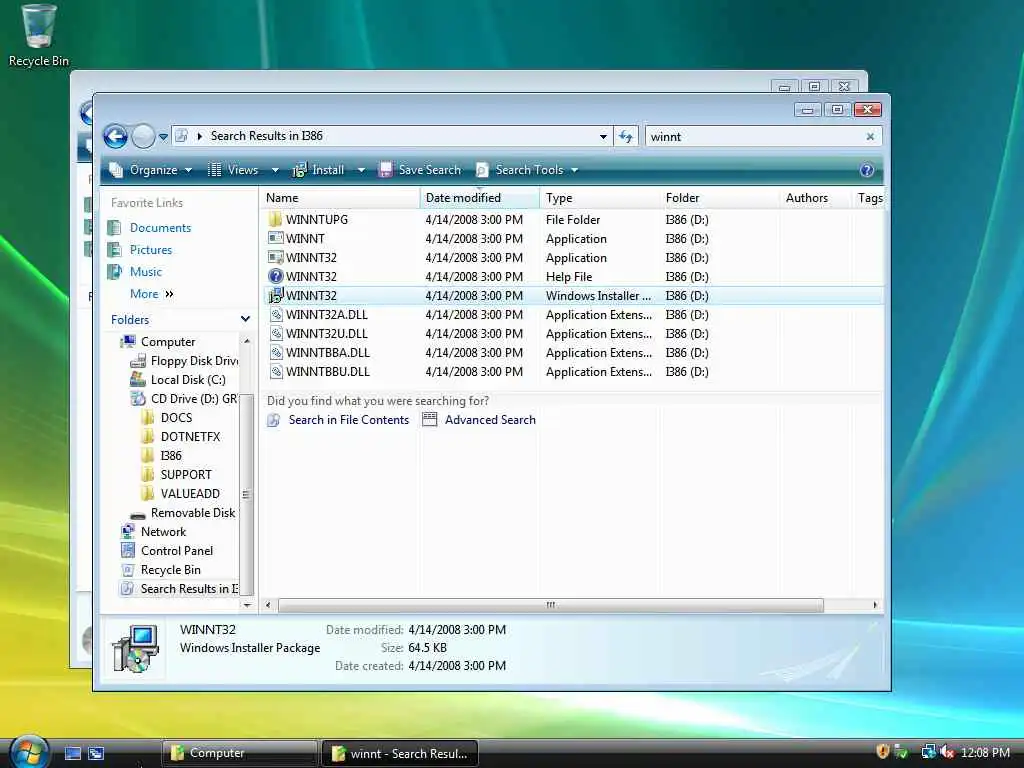
Task: Select the WINNTUPG folder icon
Action: 276,219
